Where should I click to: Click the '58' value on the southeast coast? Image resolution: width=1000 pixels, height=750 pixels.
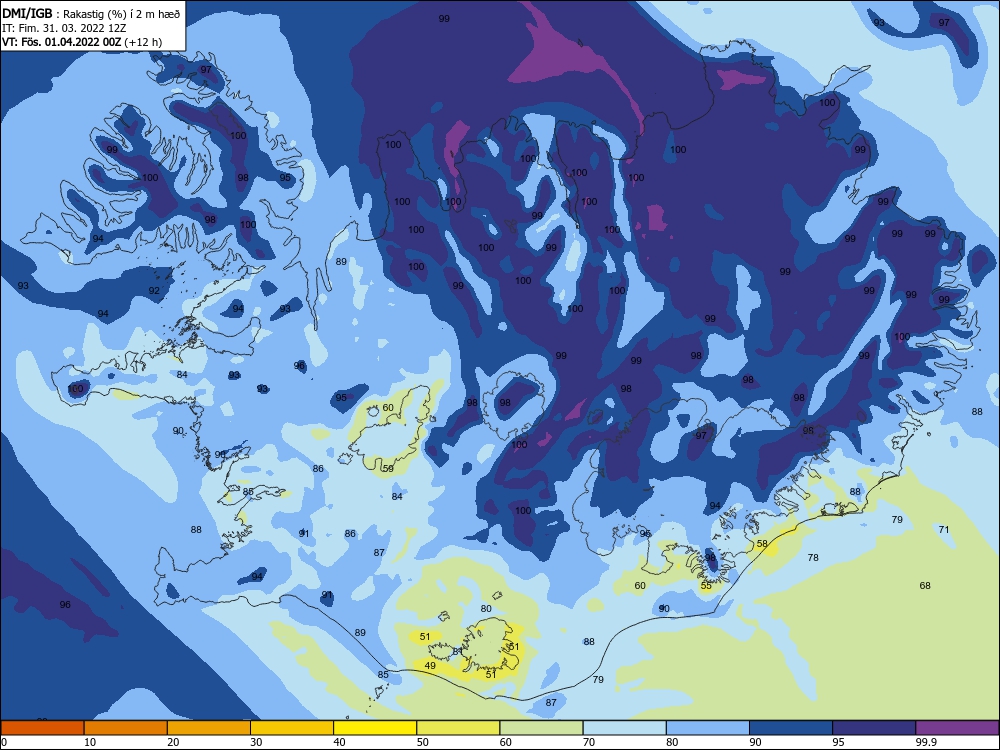tap(762, 544)
